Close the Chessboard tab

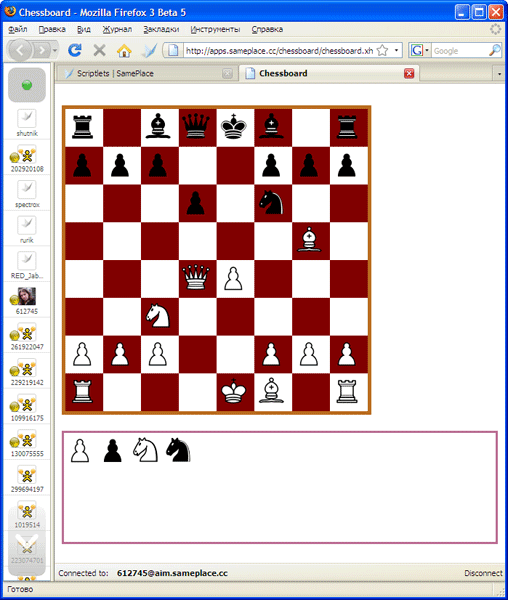(x=409, y=73)
